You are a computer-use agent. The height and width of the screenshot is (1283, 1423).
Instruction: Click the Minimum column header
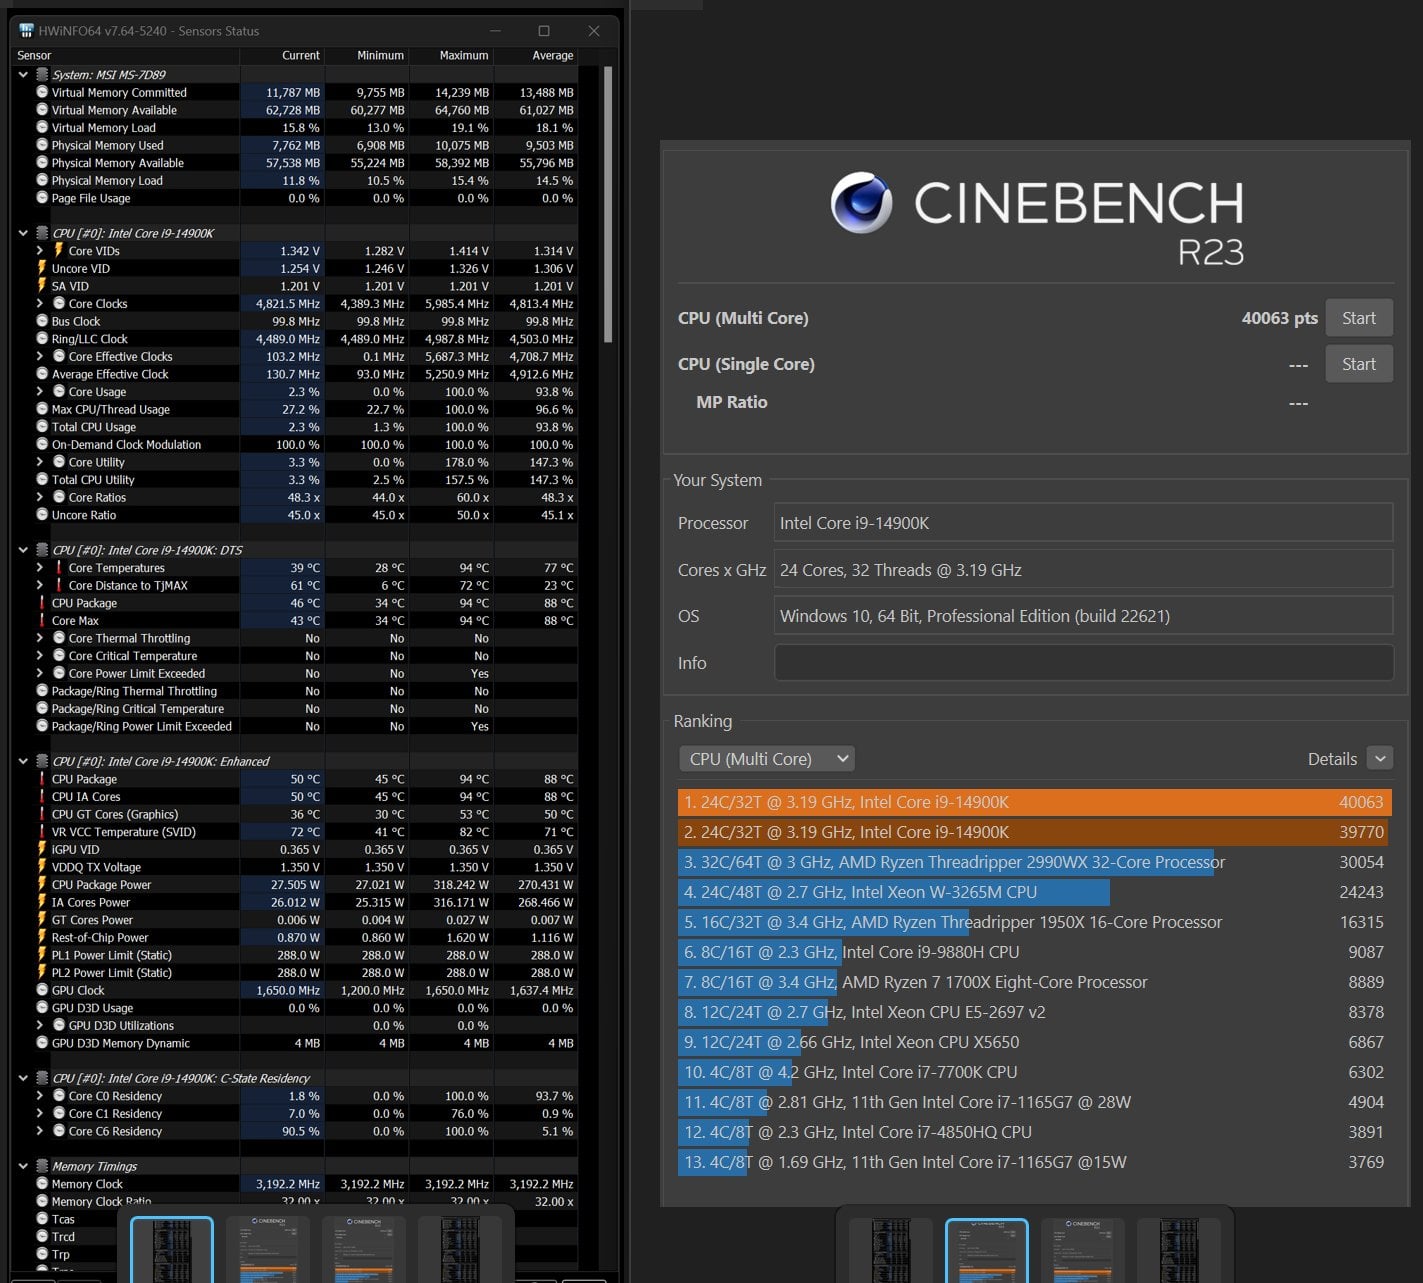(x=367, y=56)
